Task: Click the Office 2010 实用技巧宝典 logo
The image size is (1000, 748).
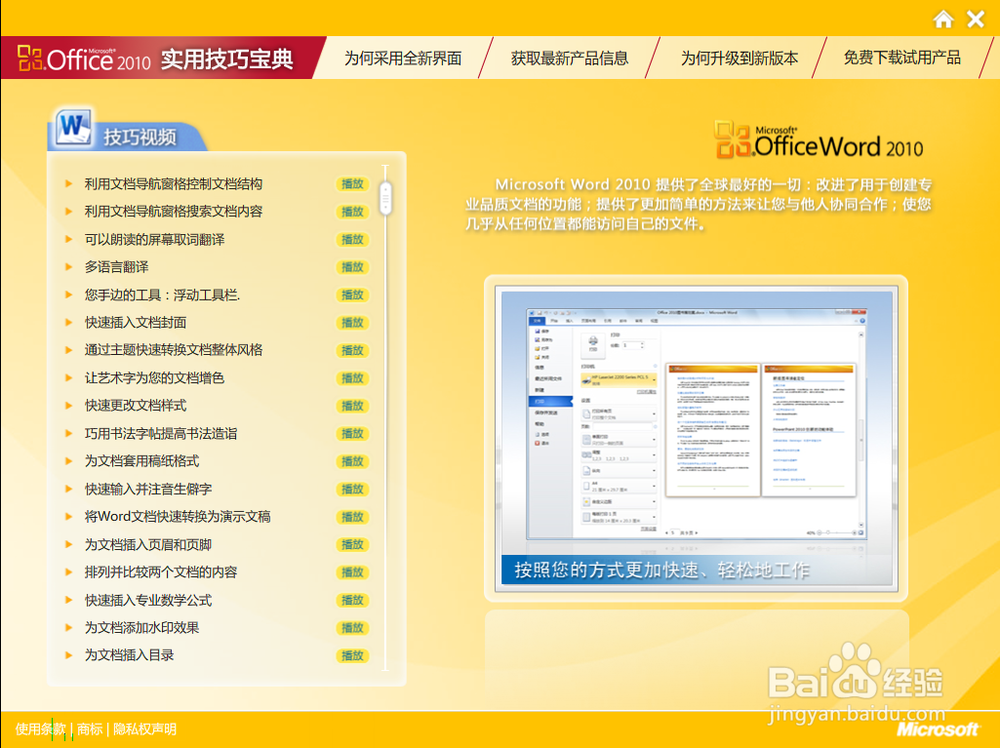Action: [x=156, y=59]
